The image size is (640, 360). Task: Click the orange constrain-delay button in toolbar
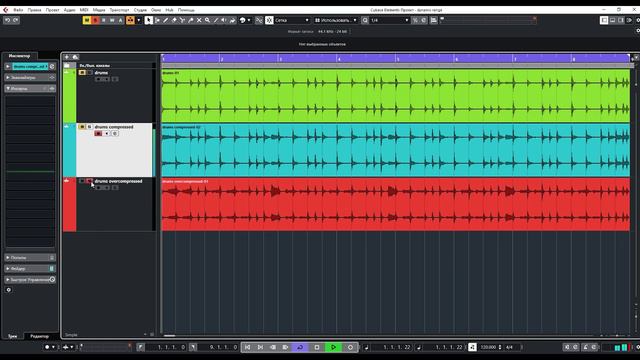pos(130,20)
